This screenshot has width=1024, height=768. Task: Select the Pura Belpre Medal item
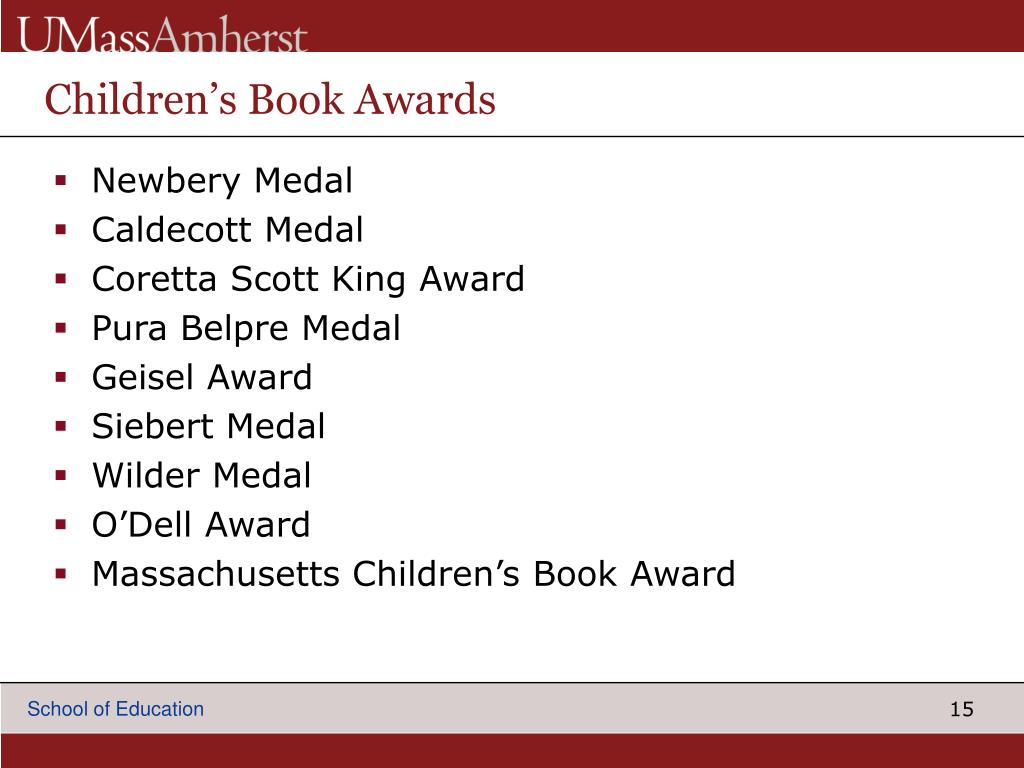tap(246, 328)
